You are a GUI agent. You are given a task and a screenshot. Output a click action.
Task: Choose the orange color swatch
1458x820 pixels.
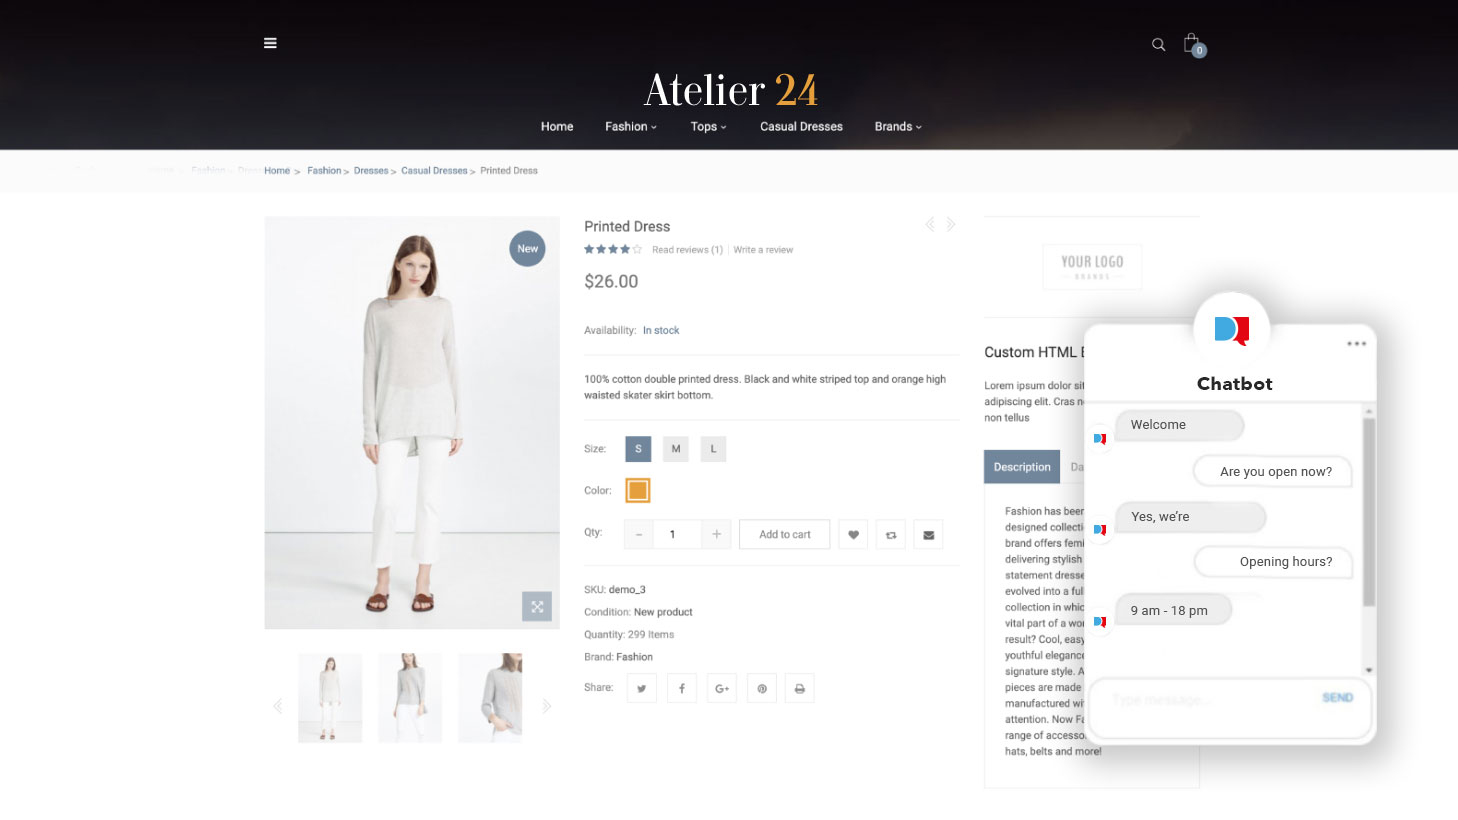tap(638, 490)
